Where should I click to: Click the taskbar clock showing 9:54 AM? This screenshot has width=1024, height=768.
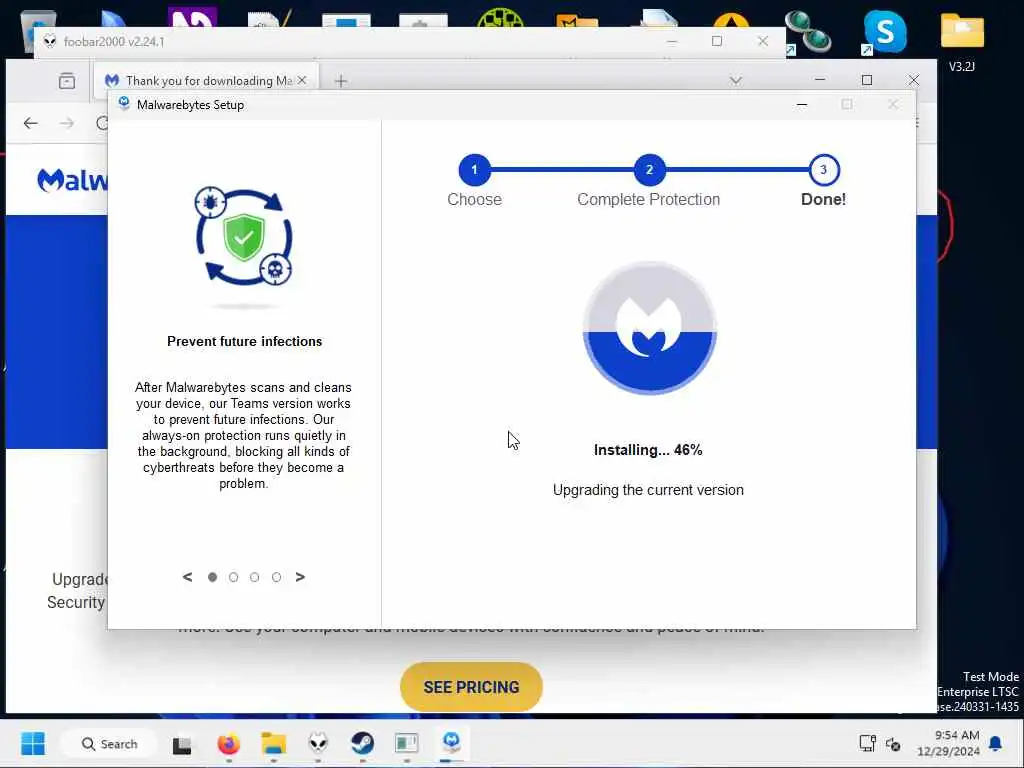(948, 743)
